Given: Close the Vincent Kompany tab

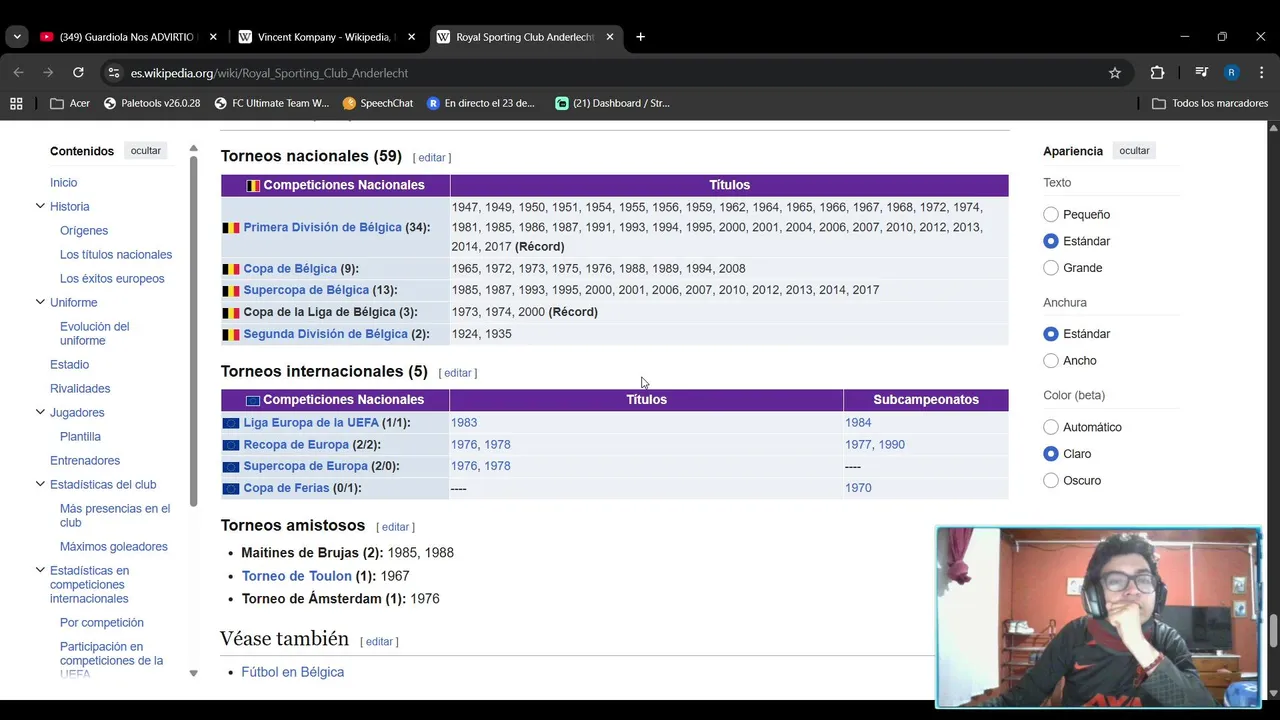Looking at the screenshot, I should coord(411,37).
